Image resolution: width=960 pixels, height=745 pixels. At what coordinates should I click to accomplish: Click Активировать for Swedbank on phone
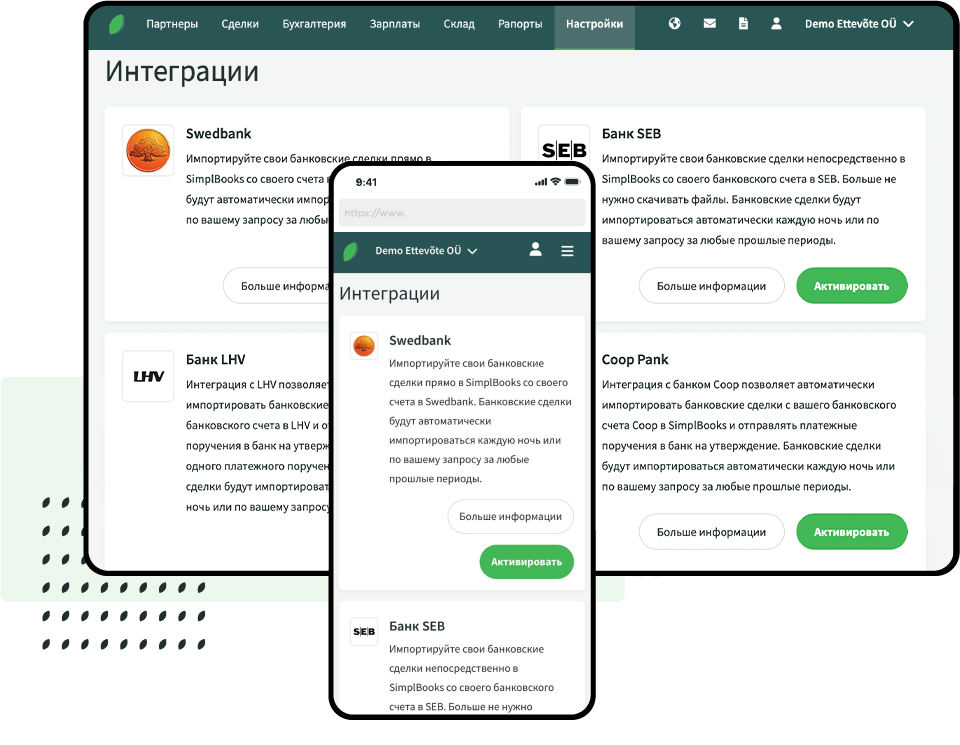pyautogui.click(x=527, y=562)
